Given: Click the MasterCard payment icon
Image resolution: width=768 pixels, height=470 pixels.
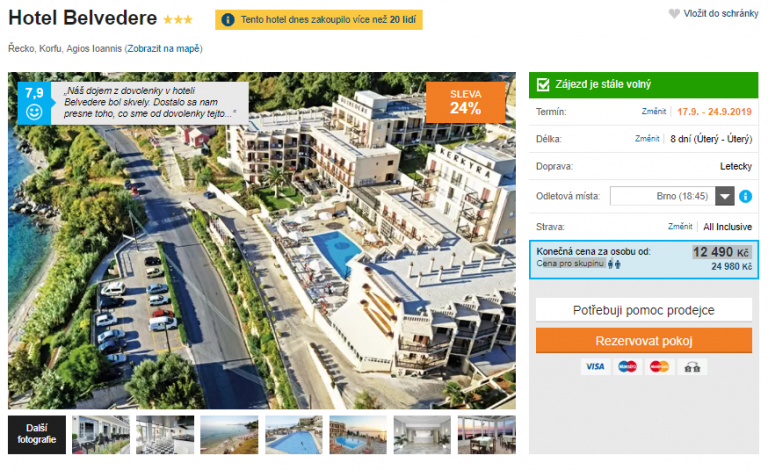Looking at the screenshot, I should (x=659, y=367).
